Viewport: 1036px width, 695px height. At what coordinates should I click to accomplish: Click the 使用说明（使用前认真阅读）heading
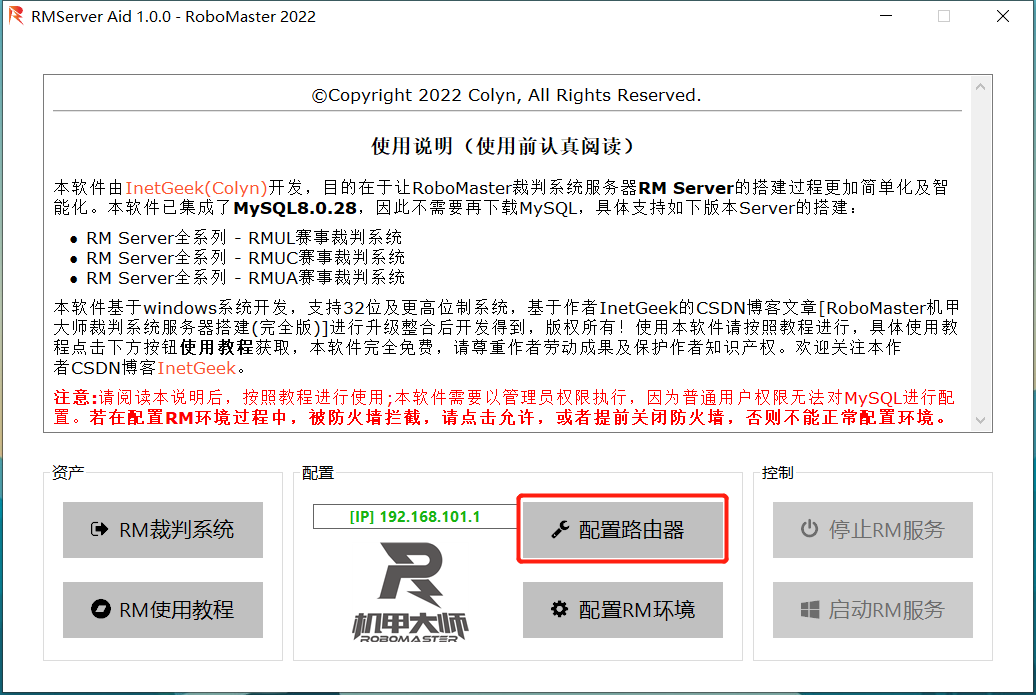[x=503, y=146]
